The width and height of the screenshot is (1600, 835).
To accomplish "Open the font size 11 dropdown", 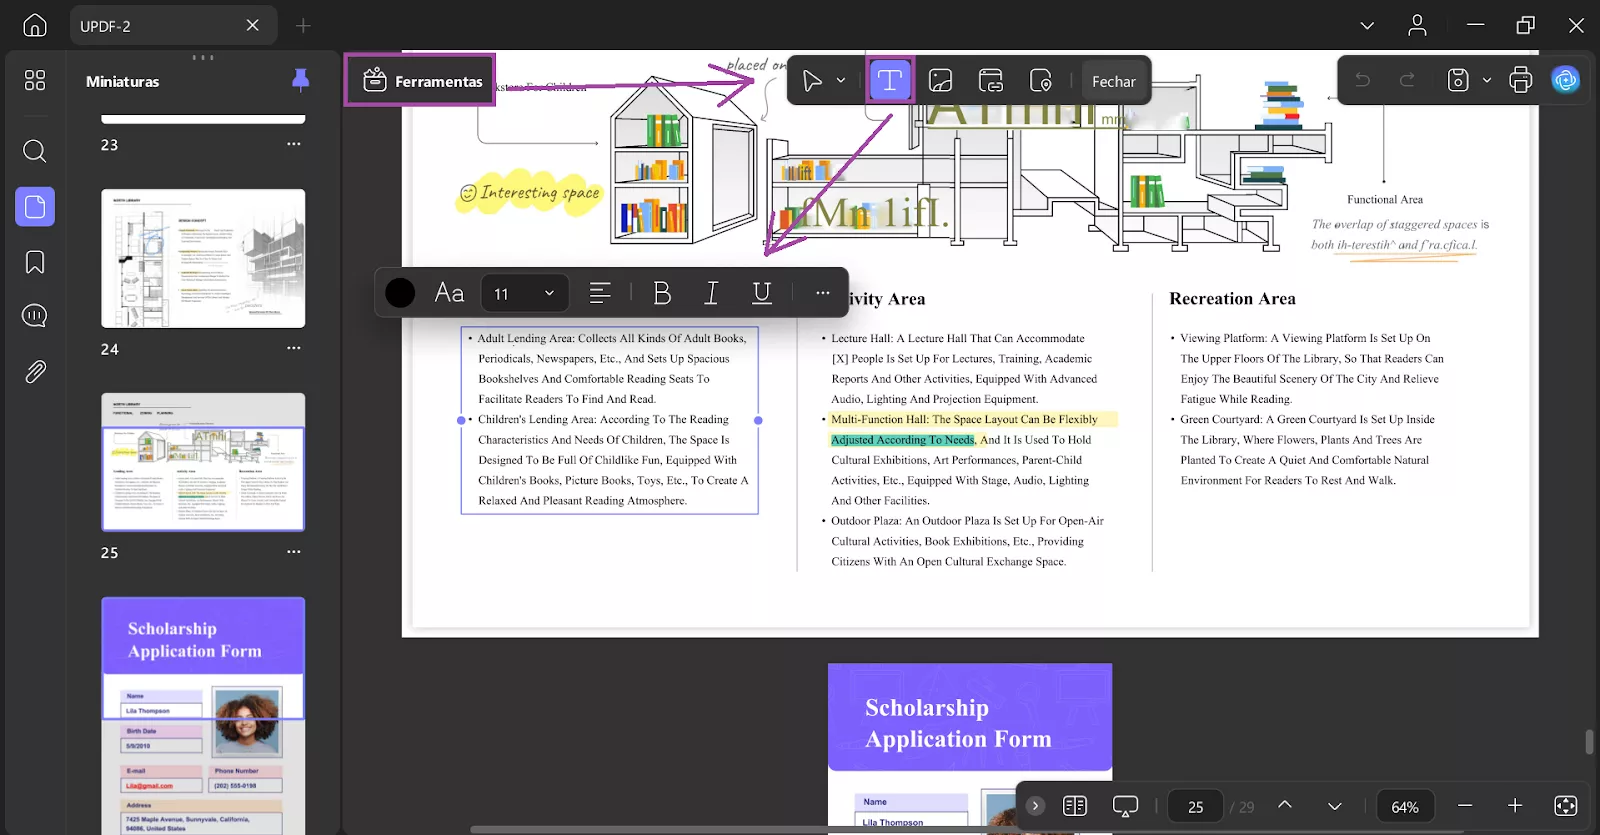I will (525, 293).
